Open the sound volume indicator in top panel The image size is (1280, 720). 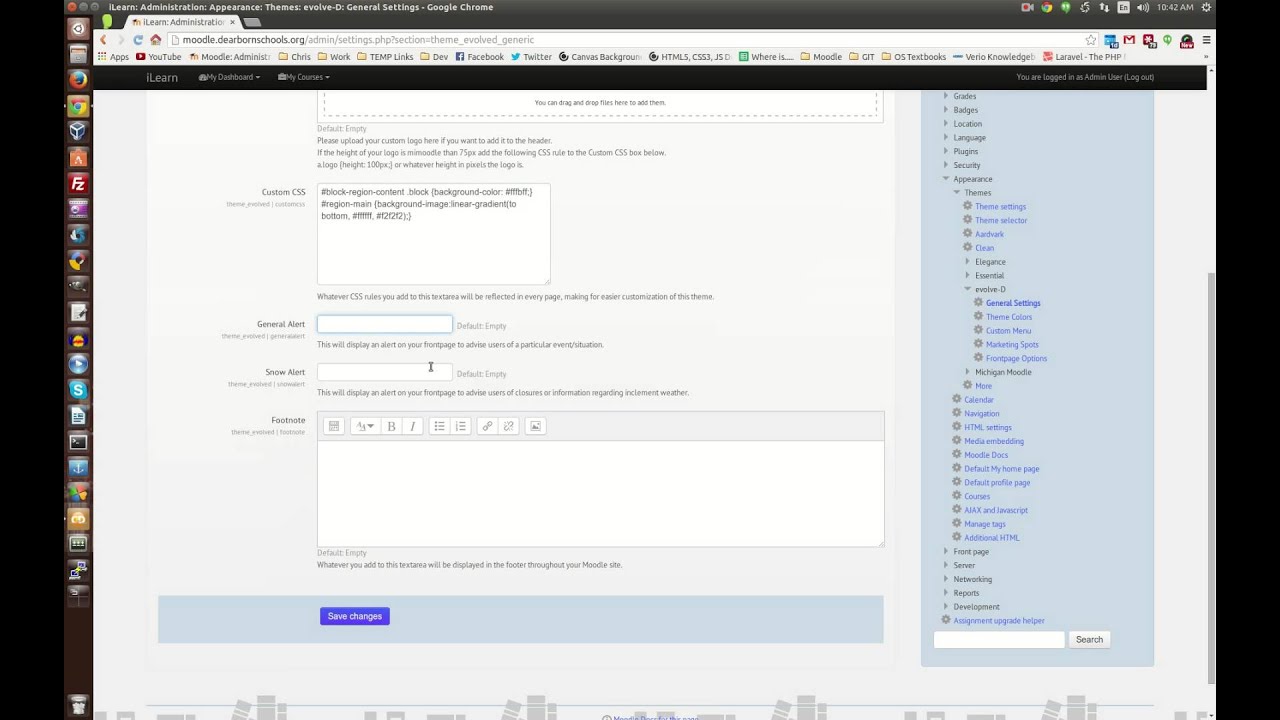(x=1143, y=7)
